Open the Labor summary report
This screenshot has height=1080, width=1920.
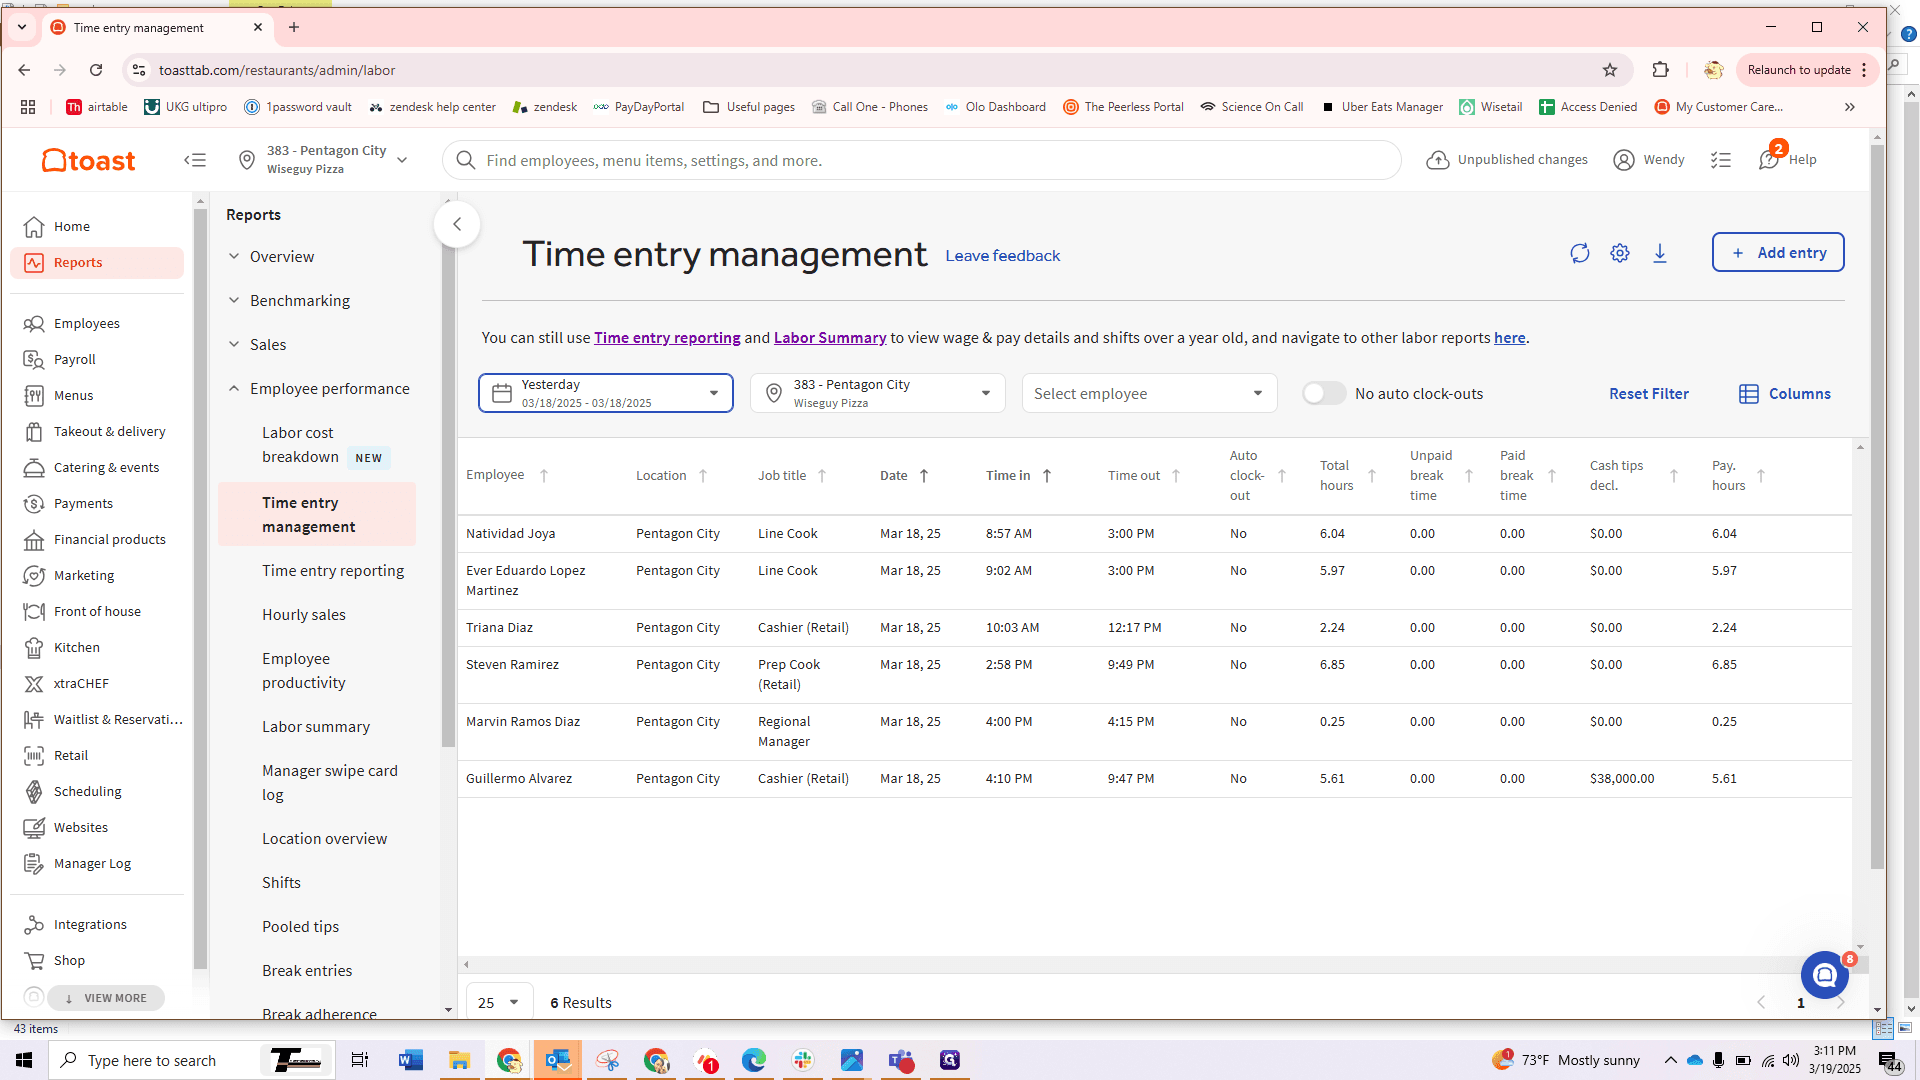[x=316, y=727]
